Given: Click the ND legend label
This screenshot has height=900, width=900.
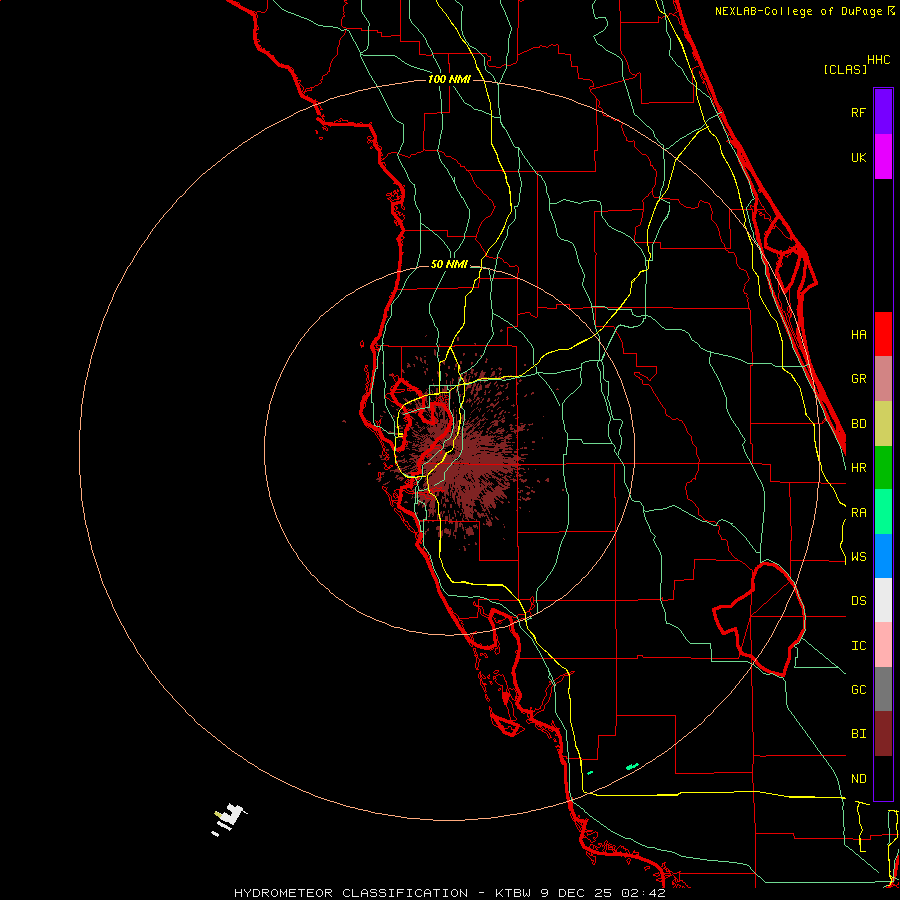Looking at the screenshot, I should tap(858, 779).
